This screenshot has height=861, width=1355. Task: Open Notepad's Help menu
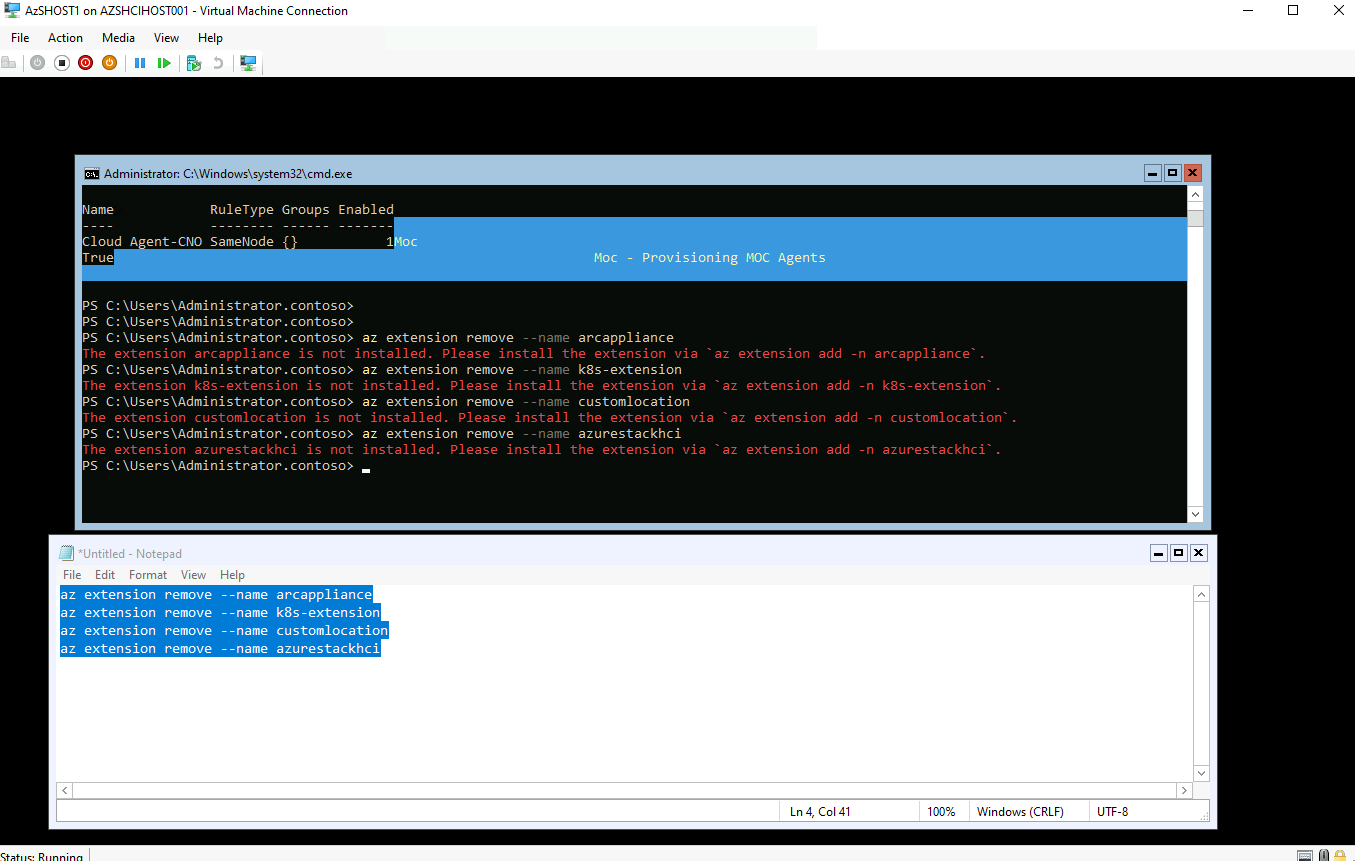click(232, 575)
